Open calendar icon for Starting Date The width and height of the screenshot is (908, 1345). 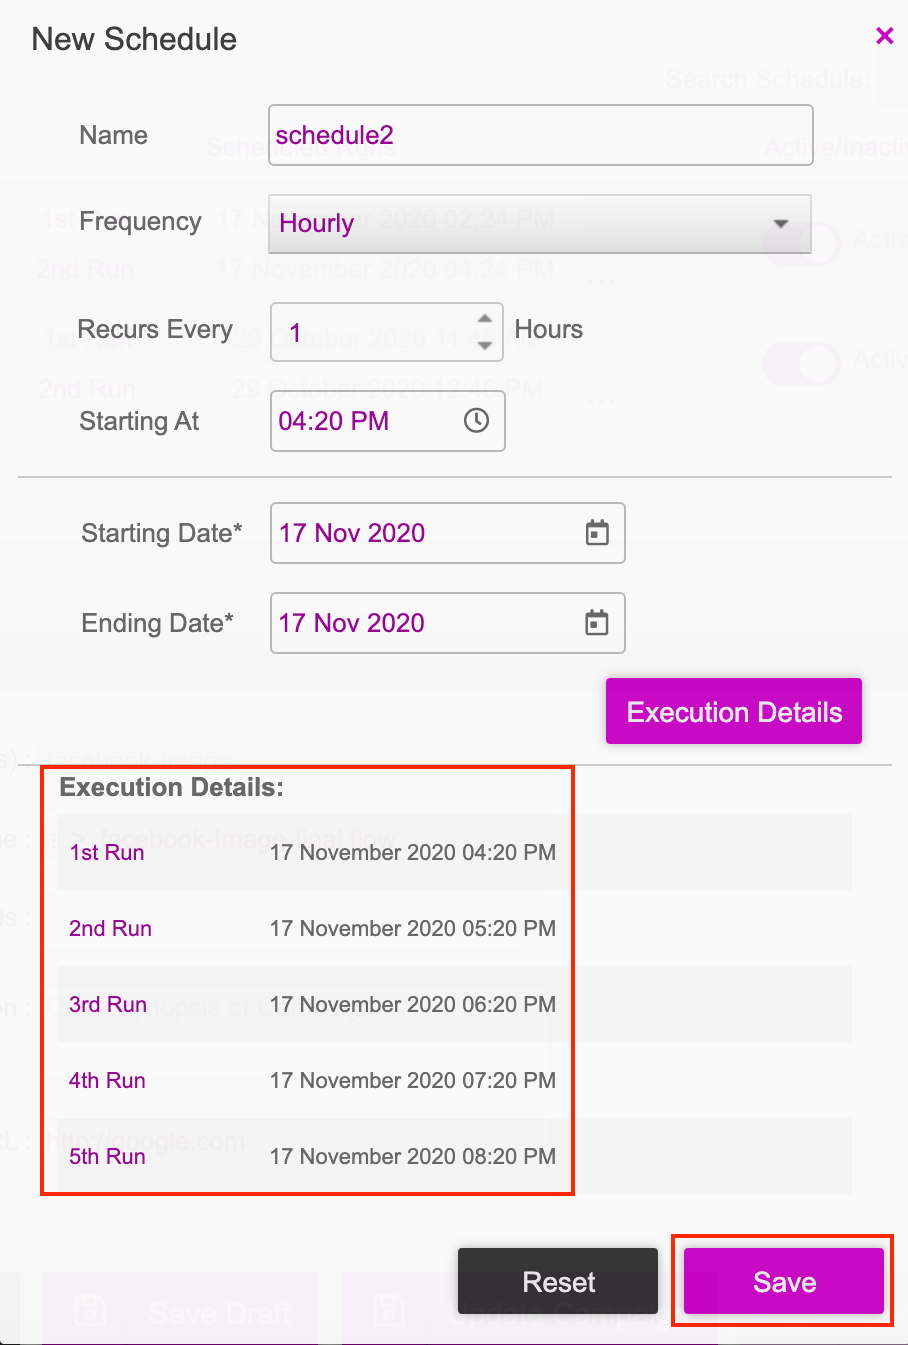coord(597,533)
